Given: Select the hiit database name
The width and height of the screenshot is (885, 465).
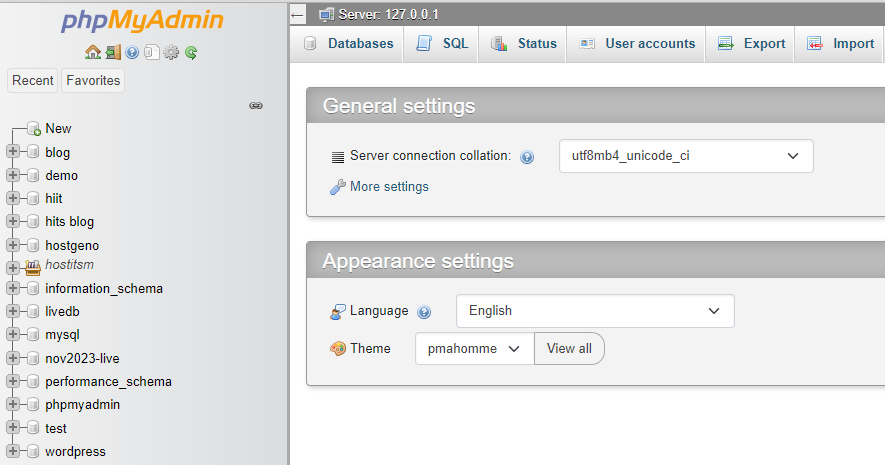Looking at the screenshot, I should (54, 199).
